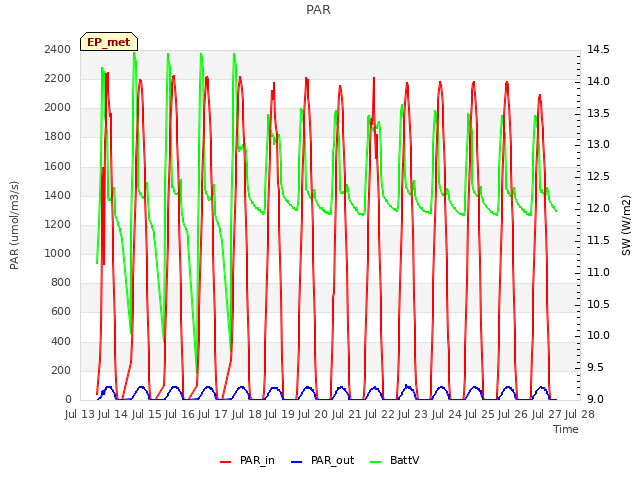Screen dimensions: 640x480
Task: Click the Jul 14 x-axis tick label
Action: 113,414
